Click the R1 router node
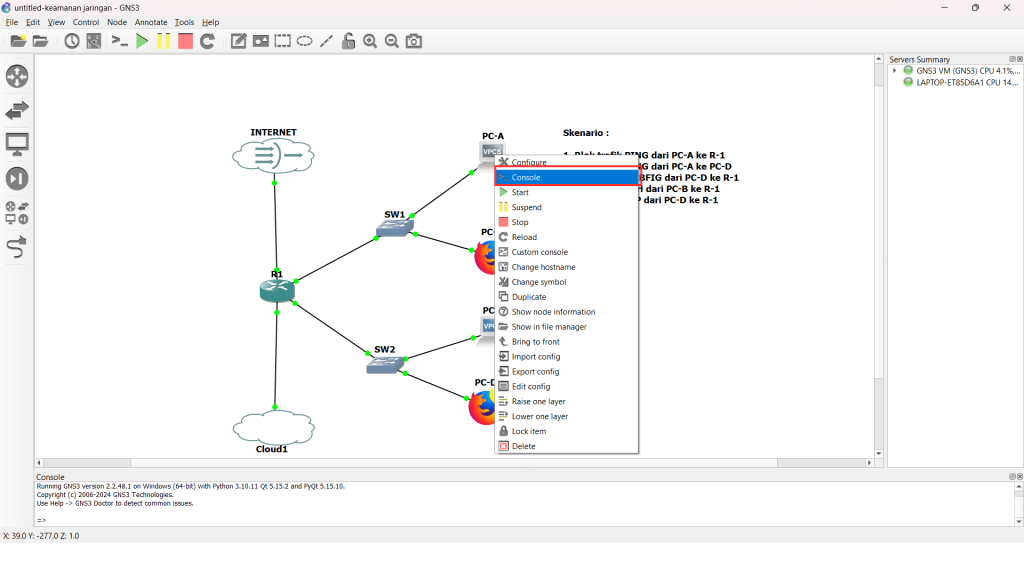This screenshot has height=576, width=1024. pyautogui.click(x=276, y=289)
